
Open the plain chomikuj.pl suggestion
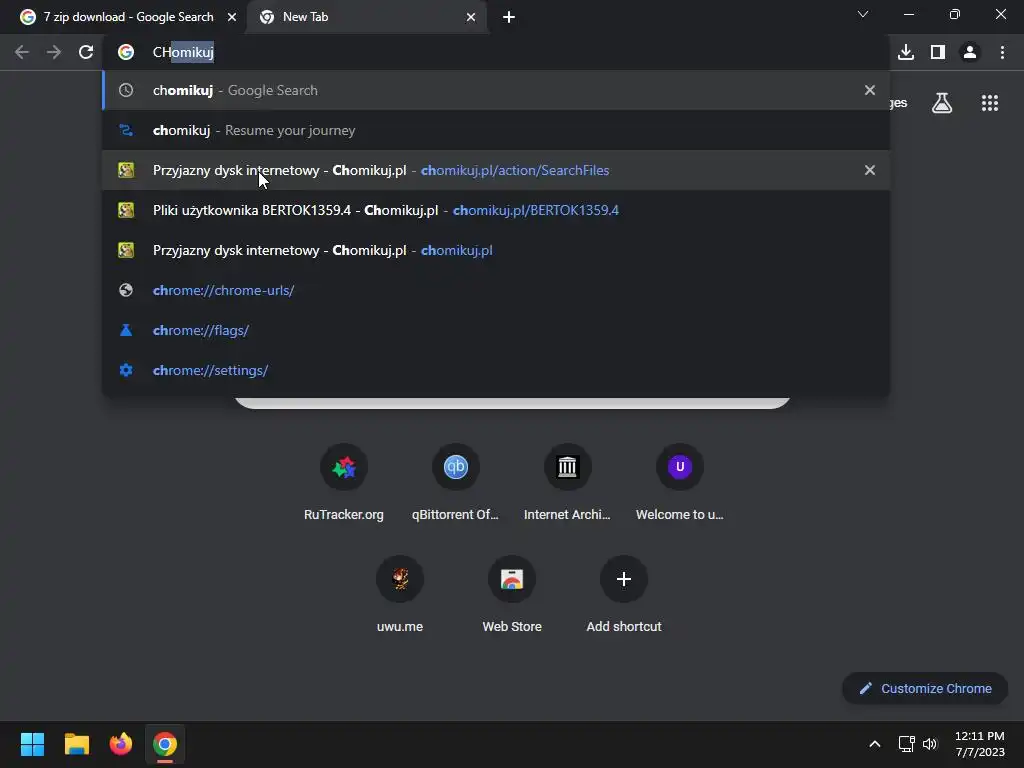click(496, 250)
